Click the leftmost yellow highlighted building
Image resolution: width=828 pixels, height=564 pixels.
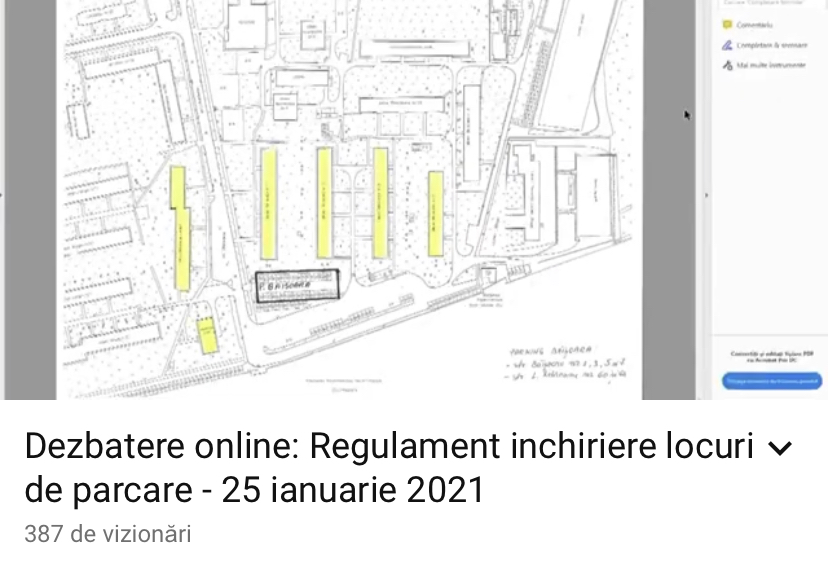pos(180,230)
